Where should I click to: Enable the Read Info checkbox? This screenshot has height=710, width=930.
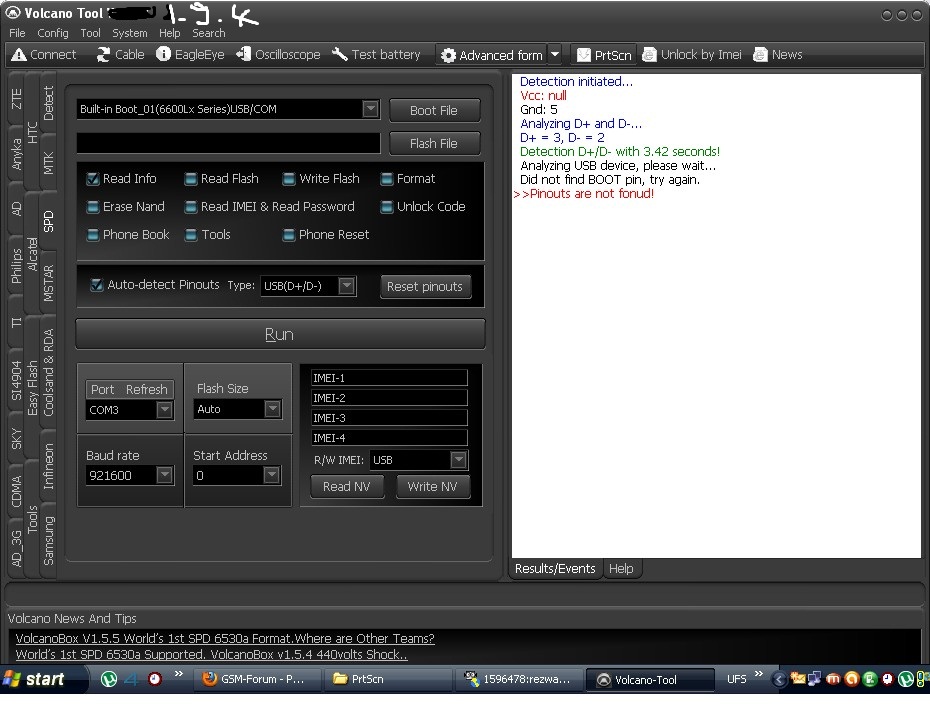93,179
